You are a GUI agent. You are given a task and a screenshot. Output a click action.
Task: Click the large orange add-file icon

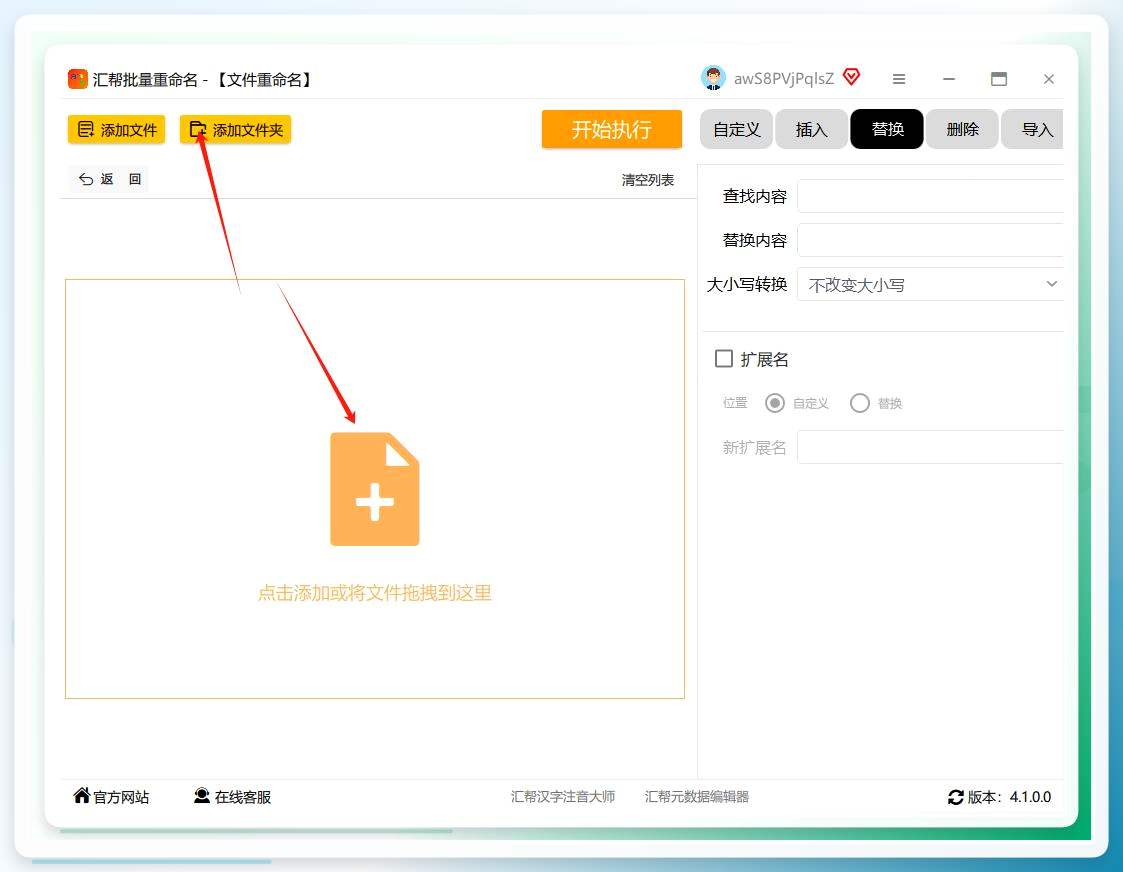click(x=375, y=489)
